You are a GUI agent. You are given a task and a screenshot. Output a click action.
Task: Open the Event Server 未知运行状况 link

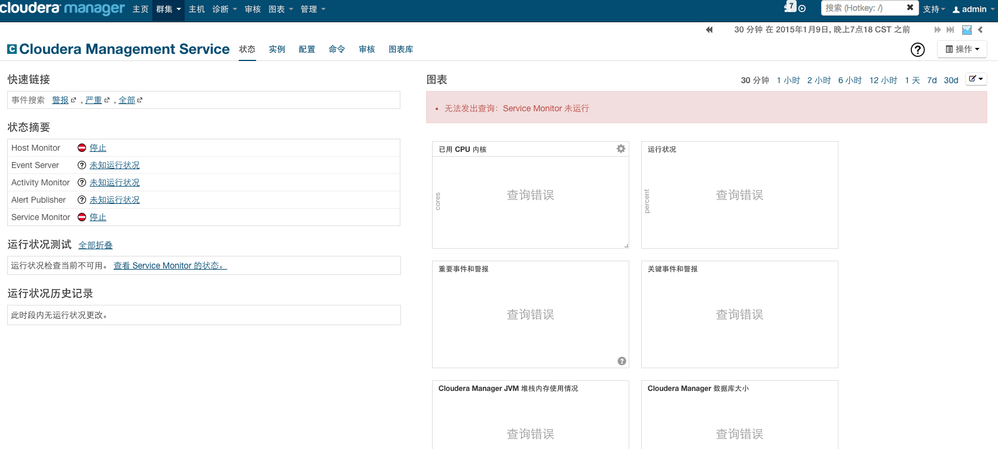pyautogui.click(x=115, y=165)
